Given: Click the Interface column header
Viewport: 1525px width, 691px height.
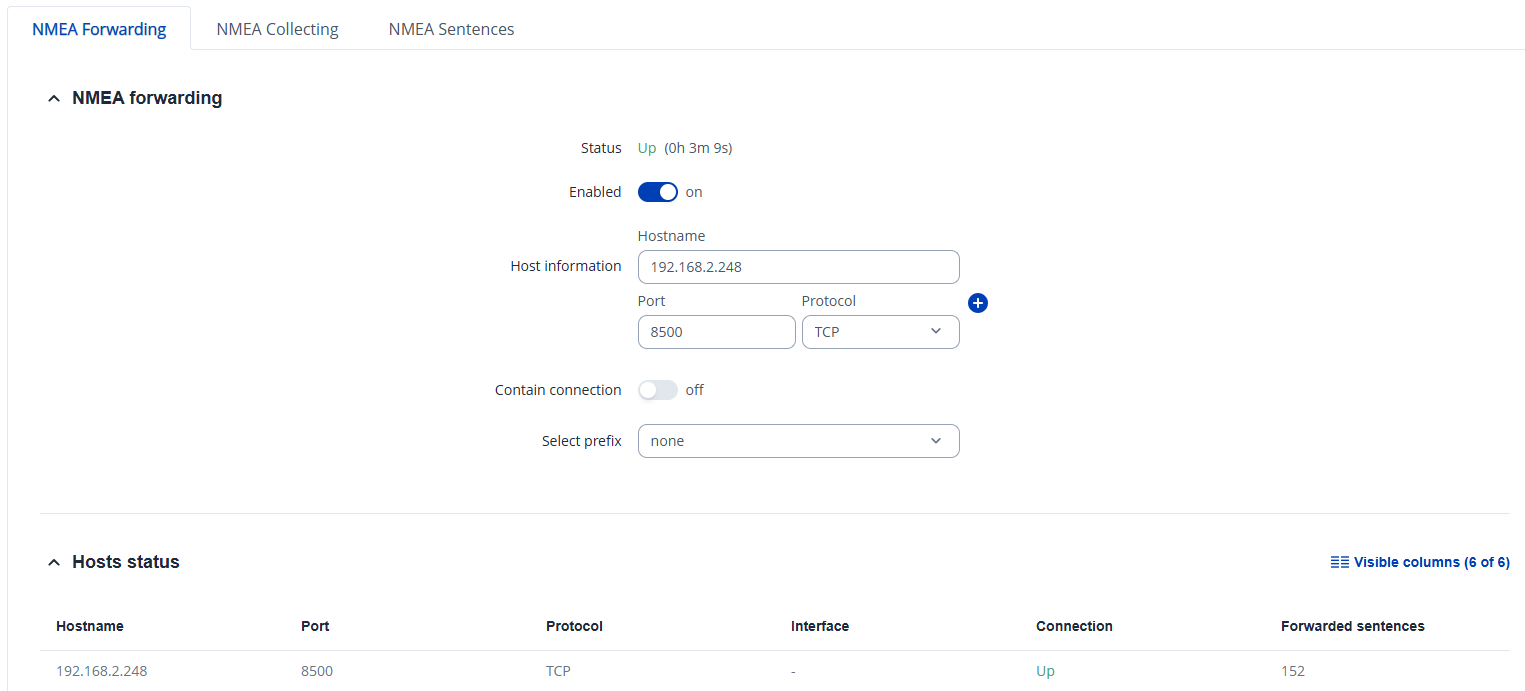Looking at the screenshot, I should 819,626.
